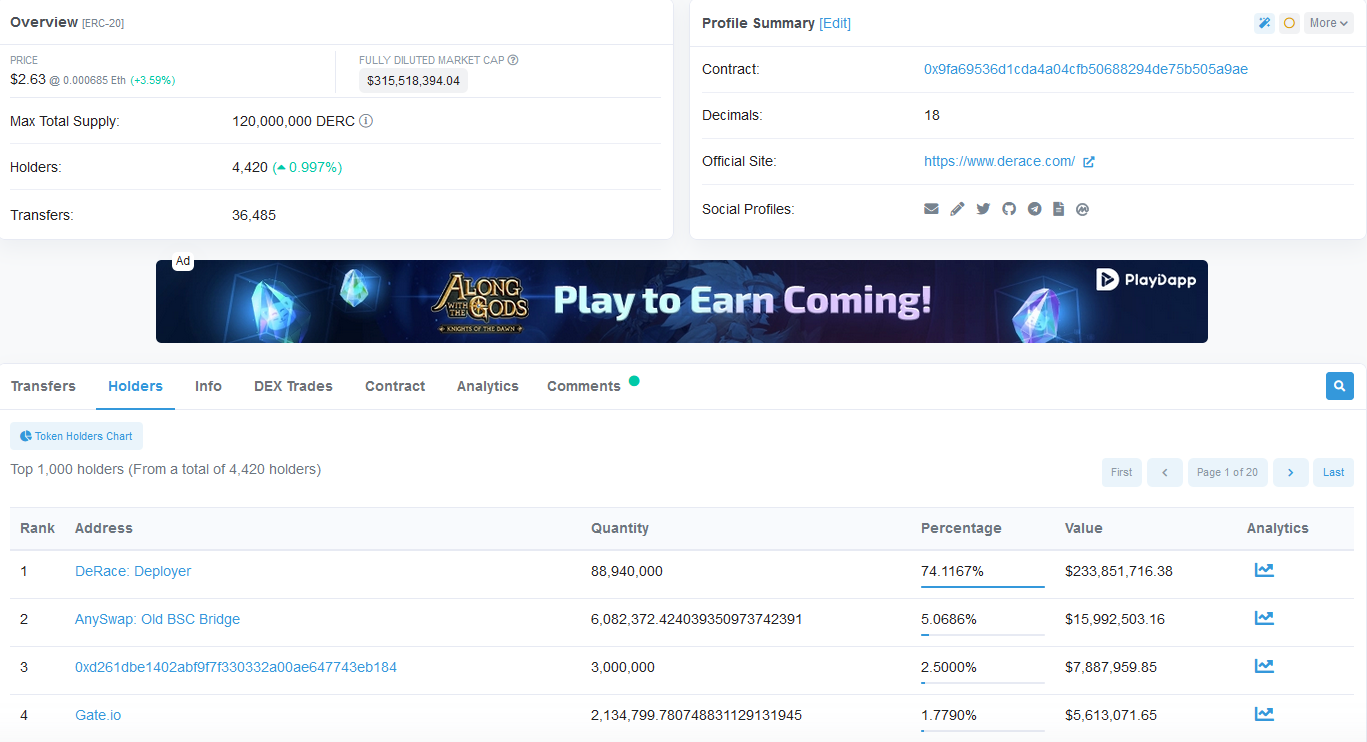Switch to the Transfers tab
The height and width of the screenshot is (742, 1367).
(43, 386)
